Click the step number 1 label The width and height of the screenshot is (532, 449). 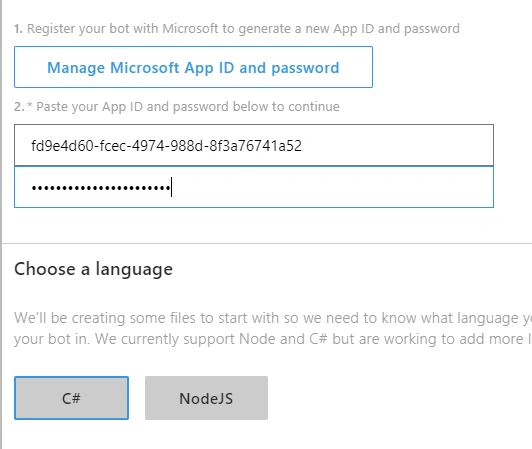[18, 29]
